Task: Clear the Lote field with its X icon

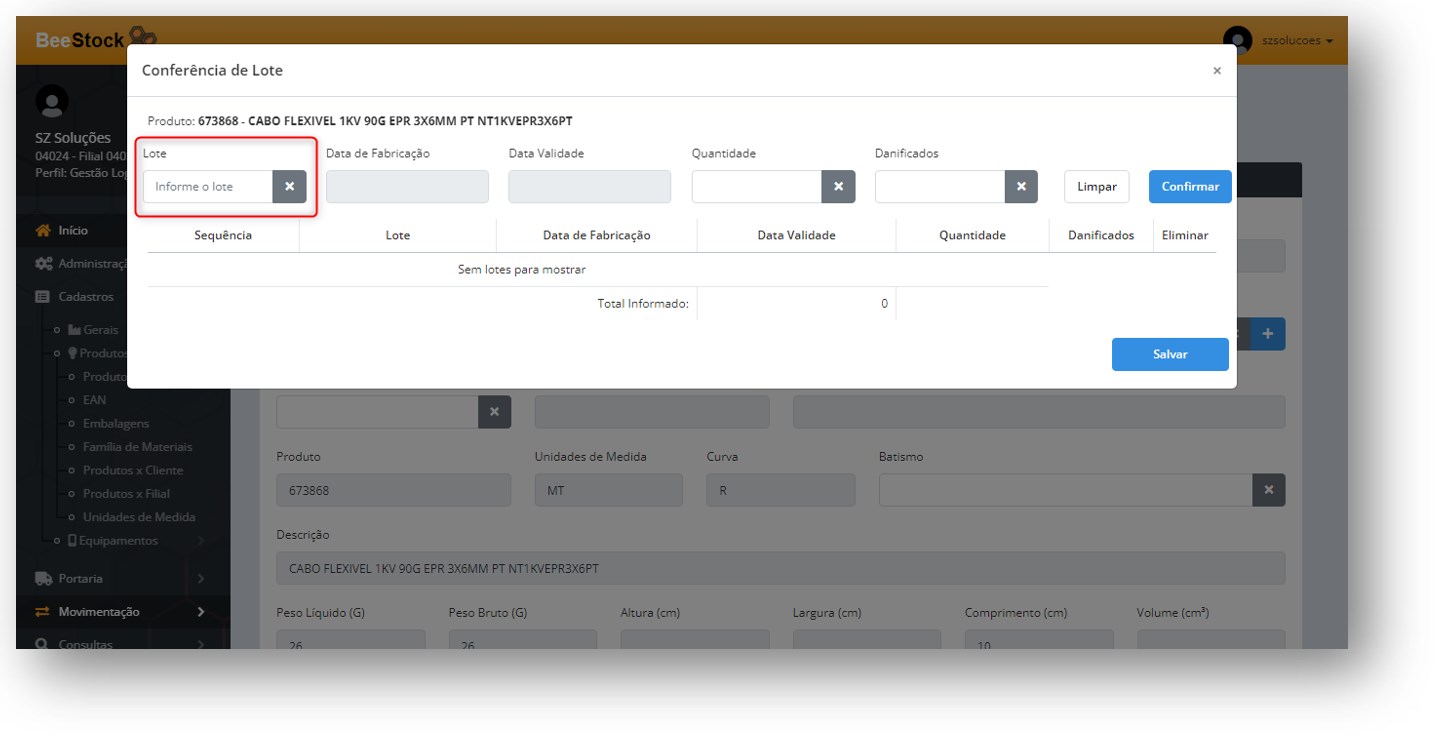Action: 289,187
